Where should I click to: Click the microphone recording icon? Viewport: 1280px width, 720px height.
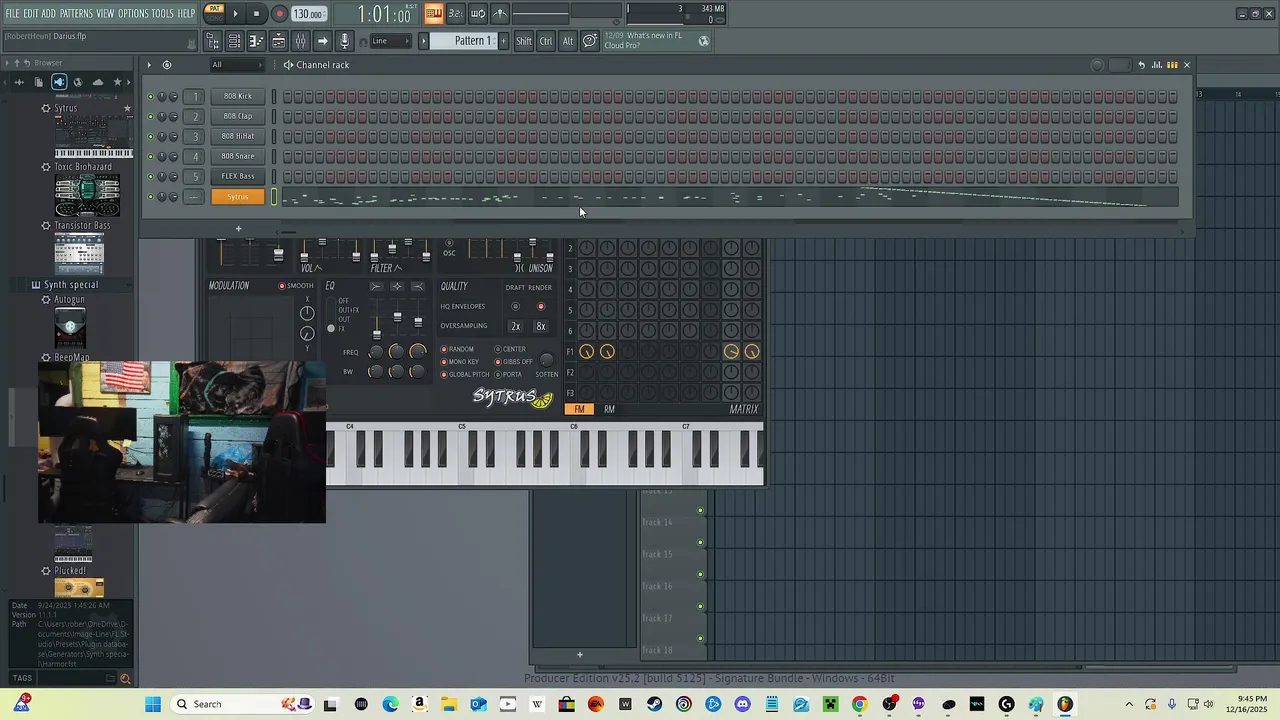coord(344,41)
